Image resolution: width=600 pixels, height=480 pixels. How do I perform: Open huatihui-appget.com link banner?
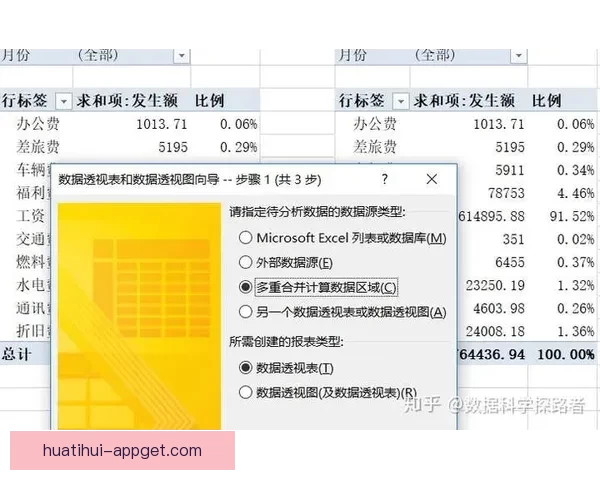122,451
